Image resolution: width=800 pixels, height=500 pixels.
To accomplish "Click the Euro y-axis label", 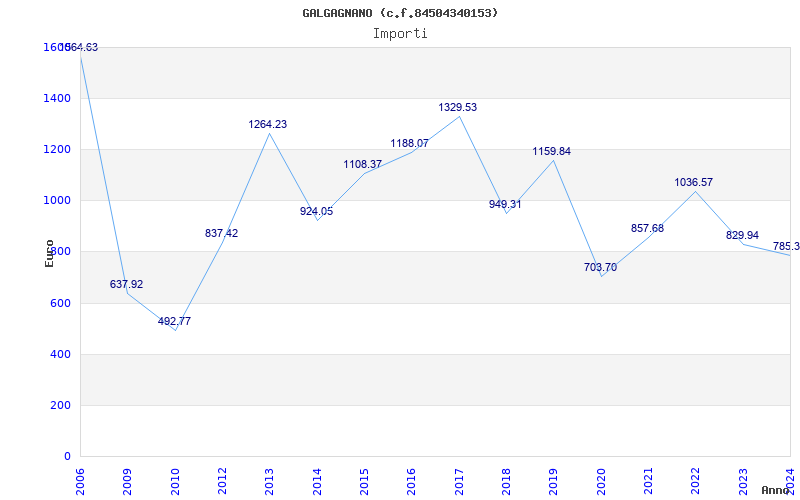I will click(x=49, y=253).
